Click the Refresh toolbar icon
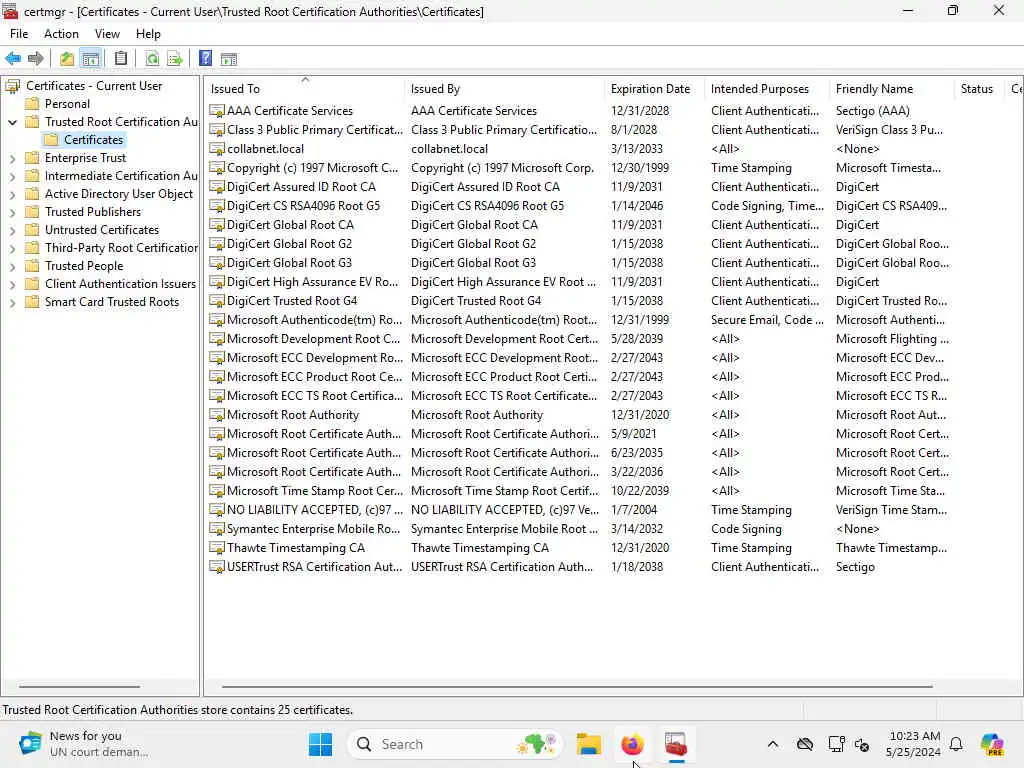Viewport: 1024px width, 768px height. pos(152,59)
